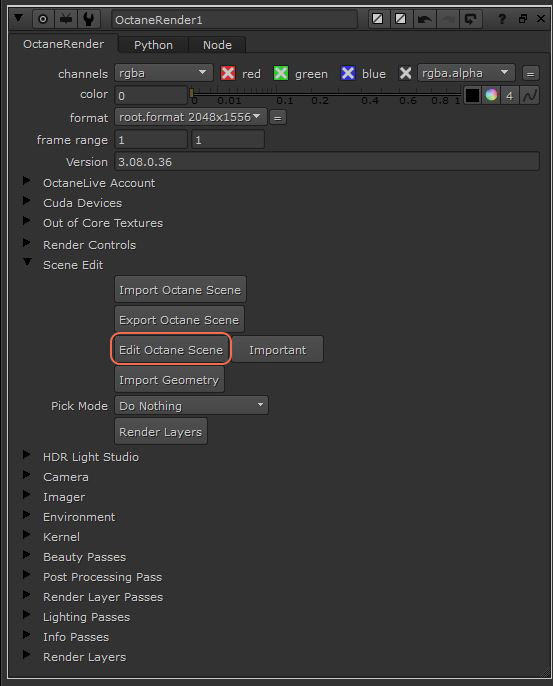Click the Edit Octane Scene button
553x686 pixels.
pyautogui.click(x=171, y=350)
